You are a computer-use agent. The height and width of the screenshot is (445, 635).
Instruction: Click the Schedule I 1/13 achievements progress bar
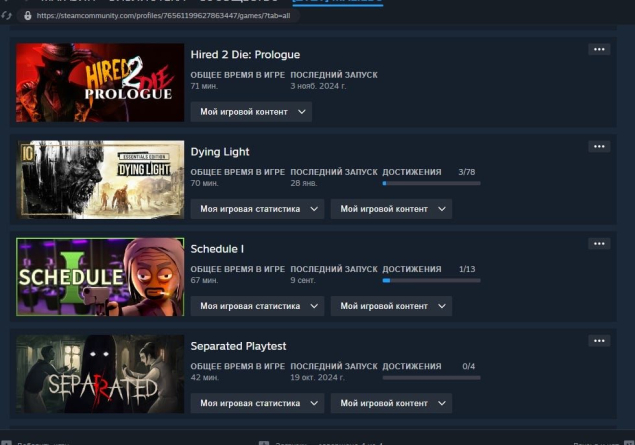[431, 281]
